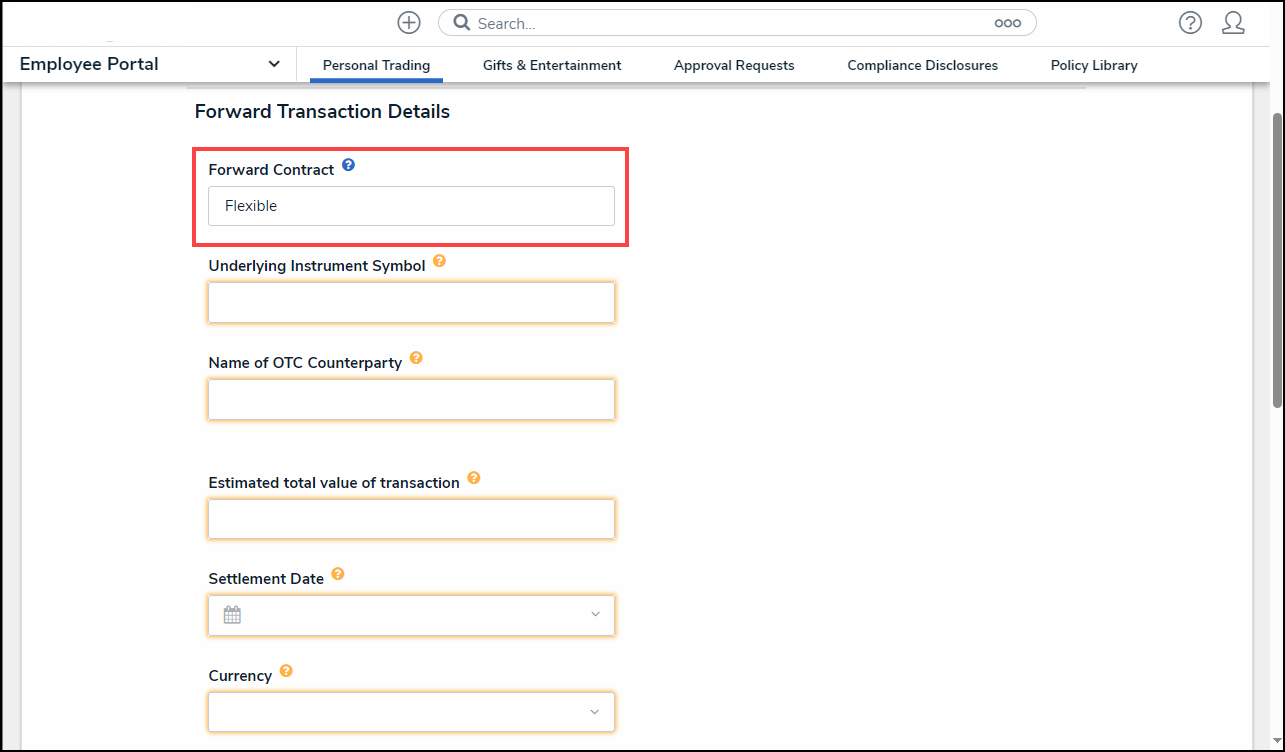Click the Name of OTC Counterparty help icon

click(x=416, y=358)
